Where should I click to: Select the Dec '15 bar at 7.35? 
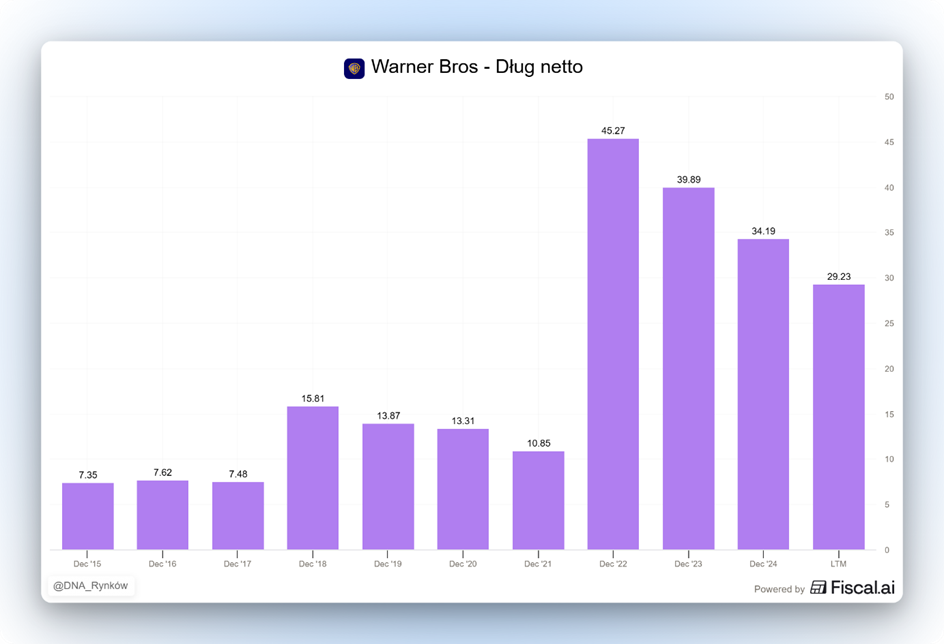click(88, 516)
